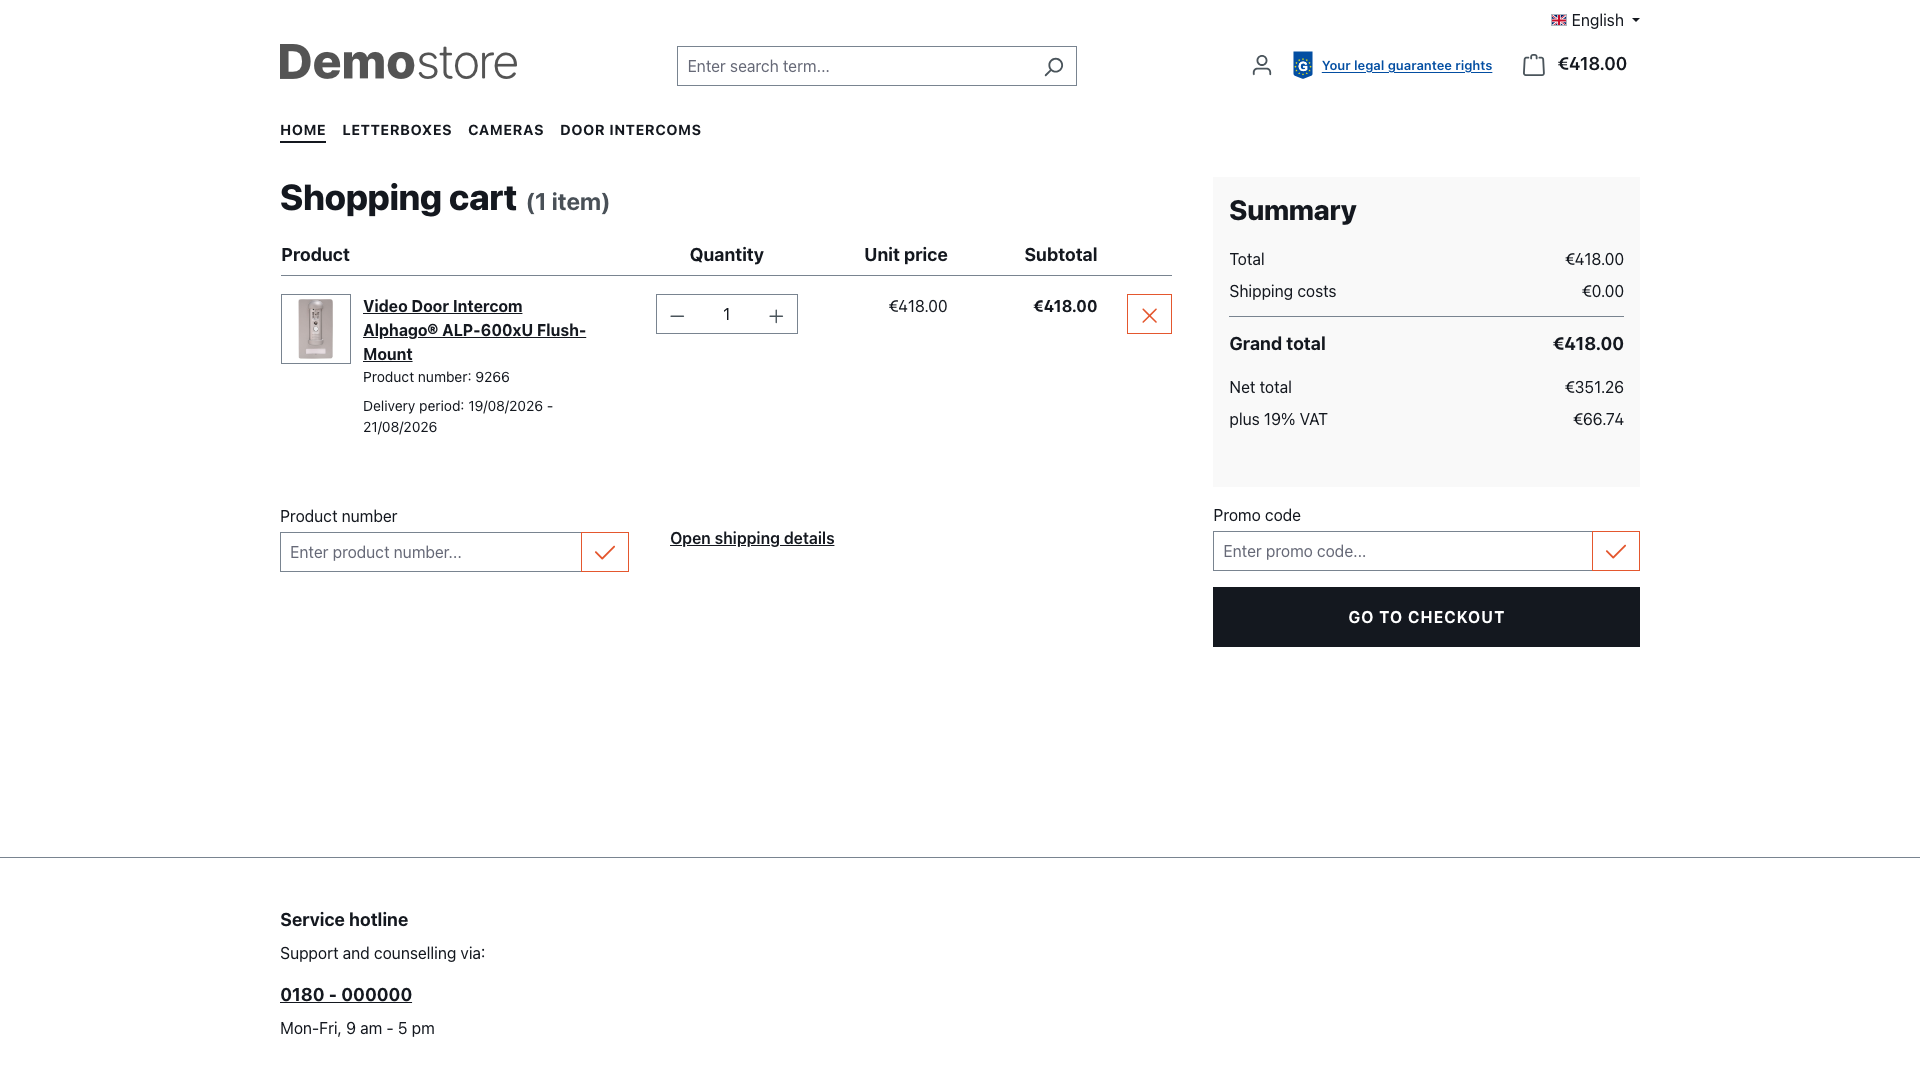The image size is (1920, 1080).
Task: Focus the product number input field
Action: [431, 552]
